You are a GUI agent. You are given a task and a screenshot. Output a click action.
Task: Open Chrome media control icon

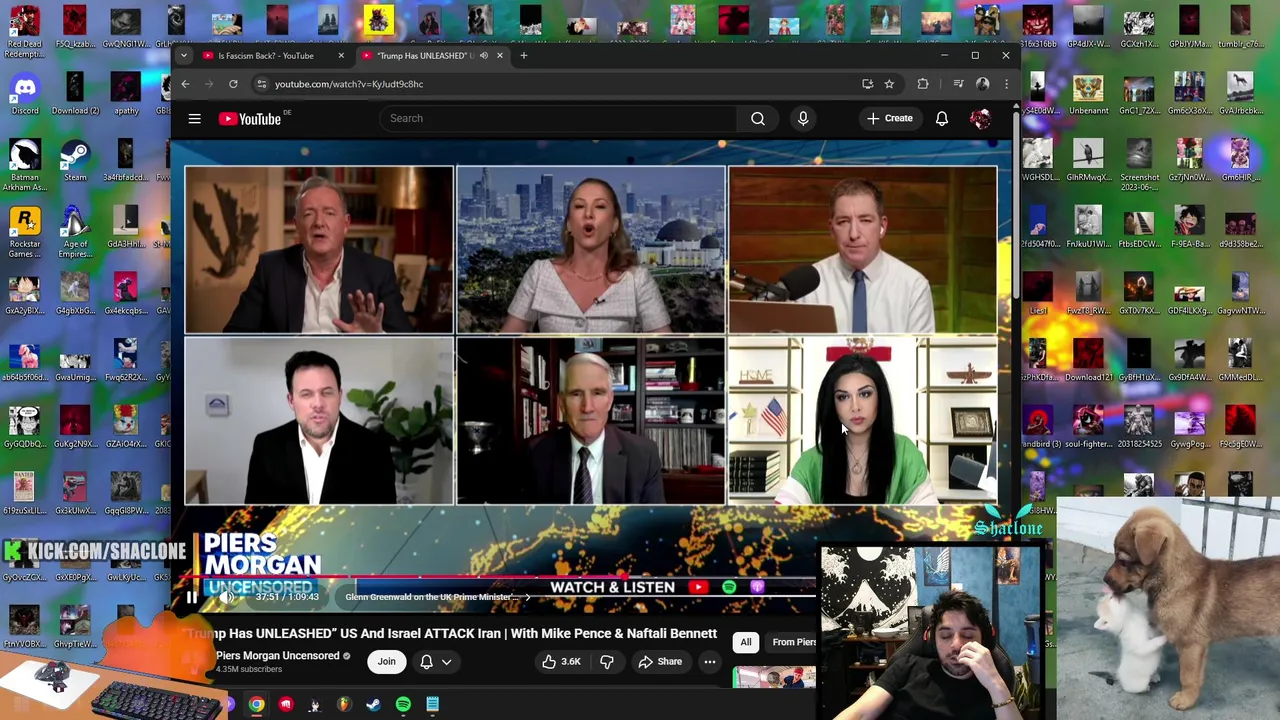coord(958,84)
